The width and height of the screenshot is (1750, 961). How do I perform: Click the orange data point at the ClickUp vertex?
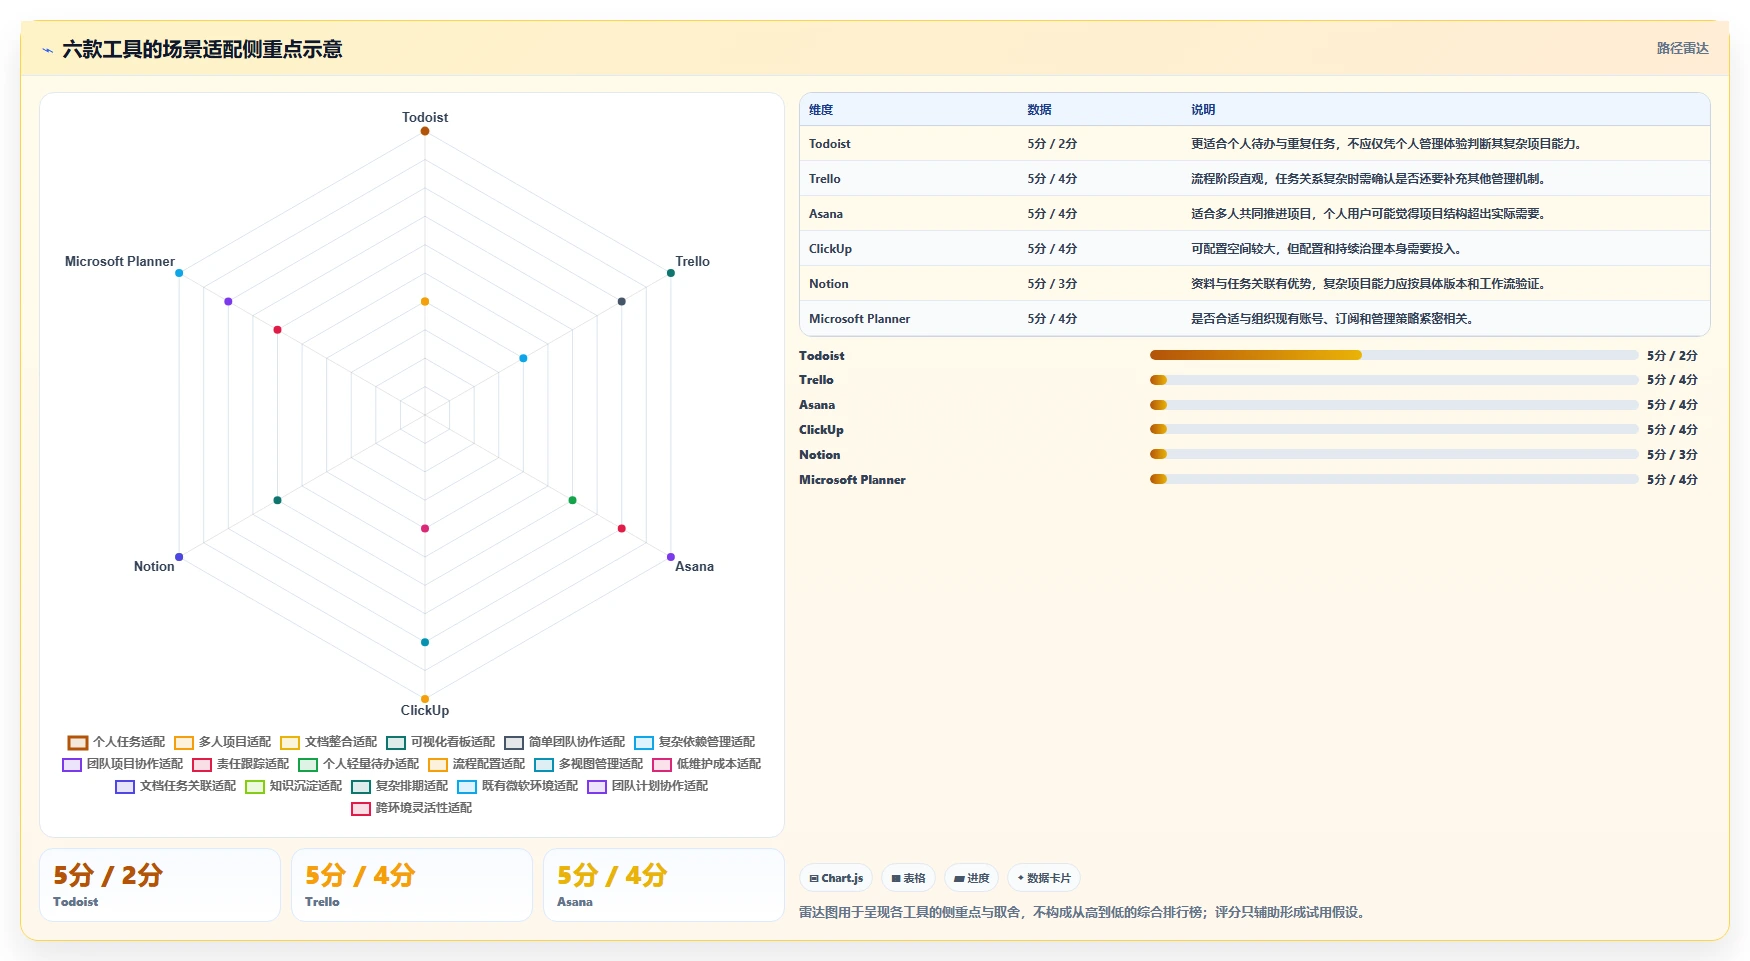(x=425, y=699)
